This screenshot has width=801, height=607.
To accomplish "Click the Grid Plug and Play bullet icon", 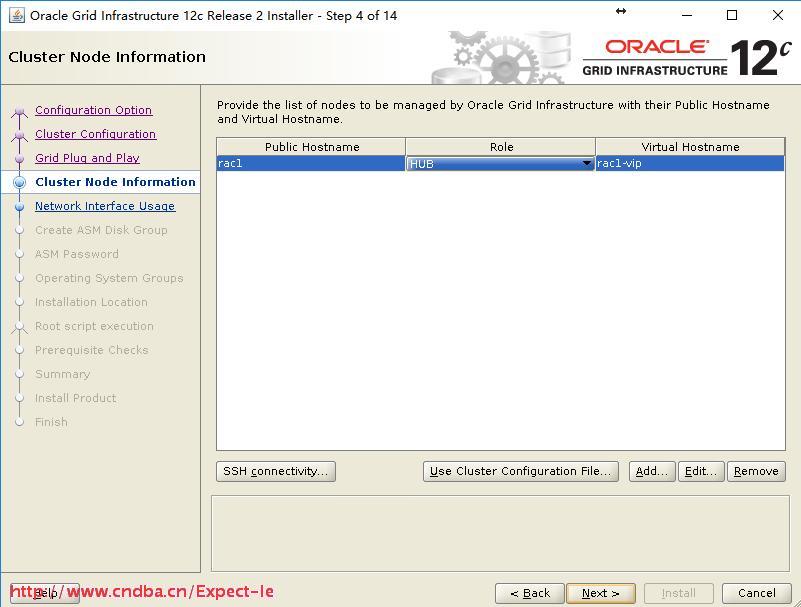I will pos(19,158).
